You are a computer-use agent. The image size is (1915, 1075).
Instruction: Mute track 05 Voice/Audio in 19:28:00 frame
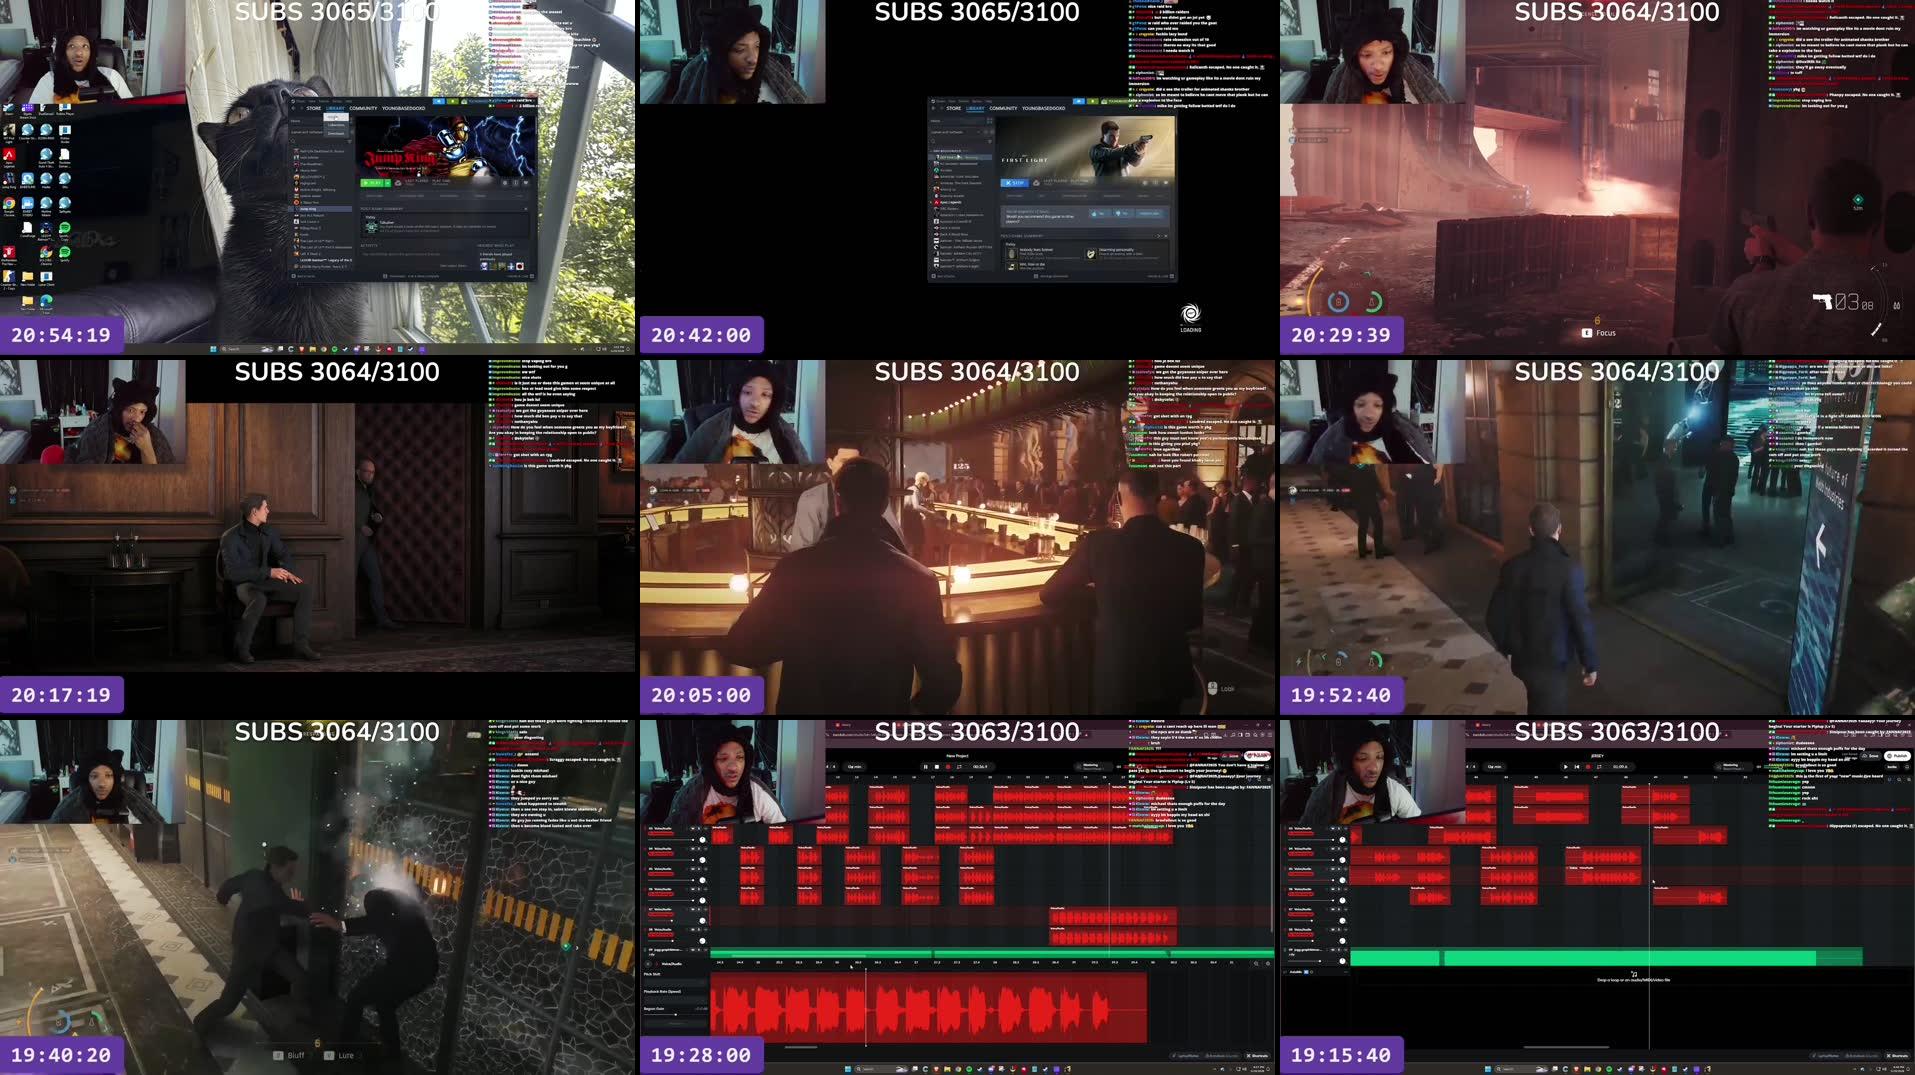[692, 869]
